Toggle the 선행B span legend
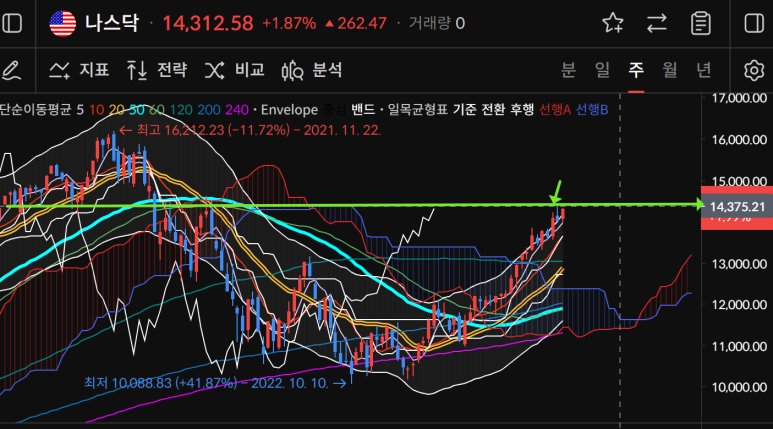This screenshot has width=773, height=429. [592, 109]
